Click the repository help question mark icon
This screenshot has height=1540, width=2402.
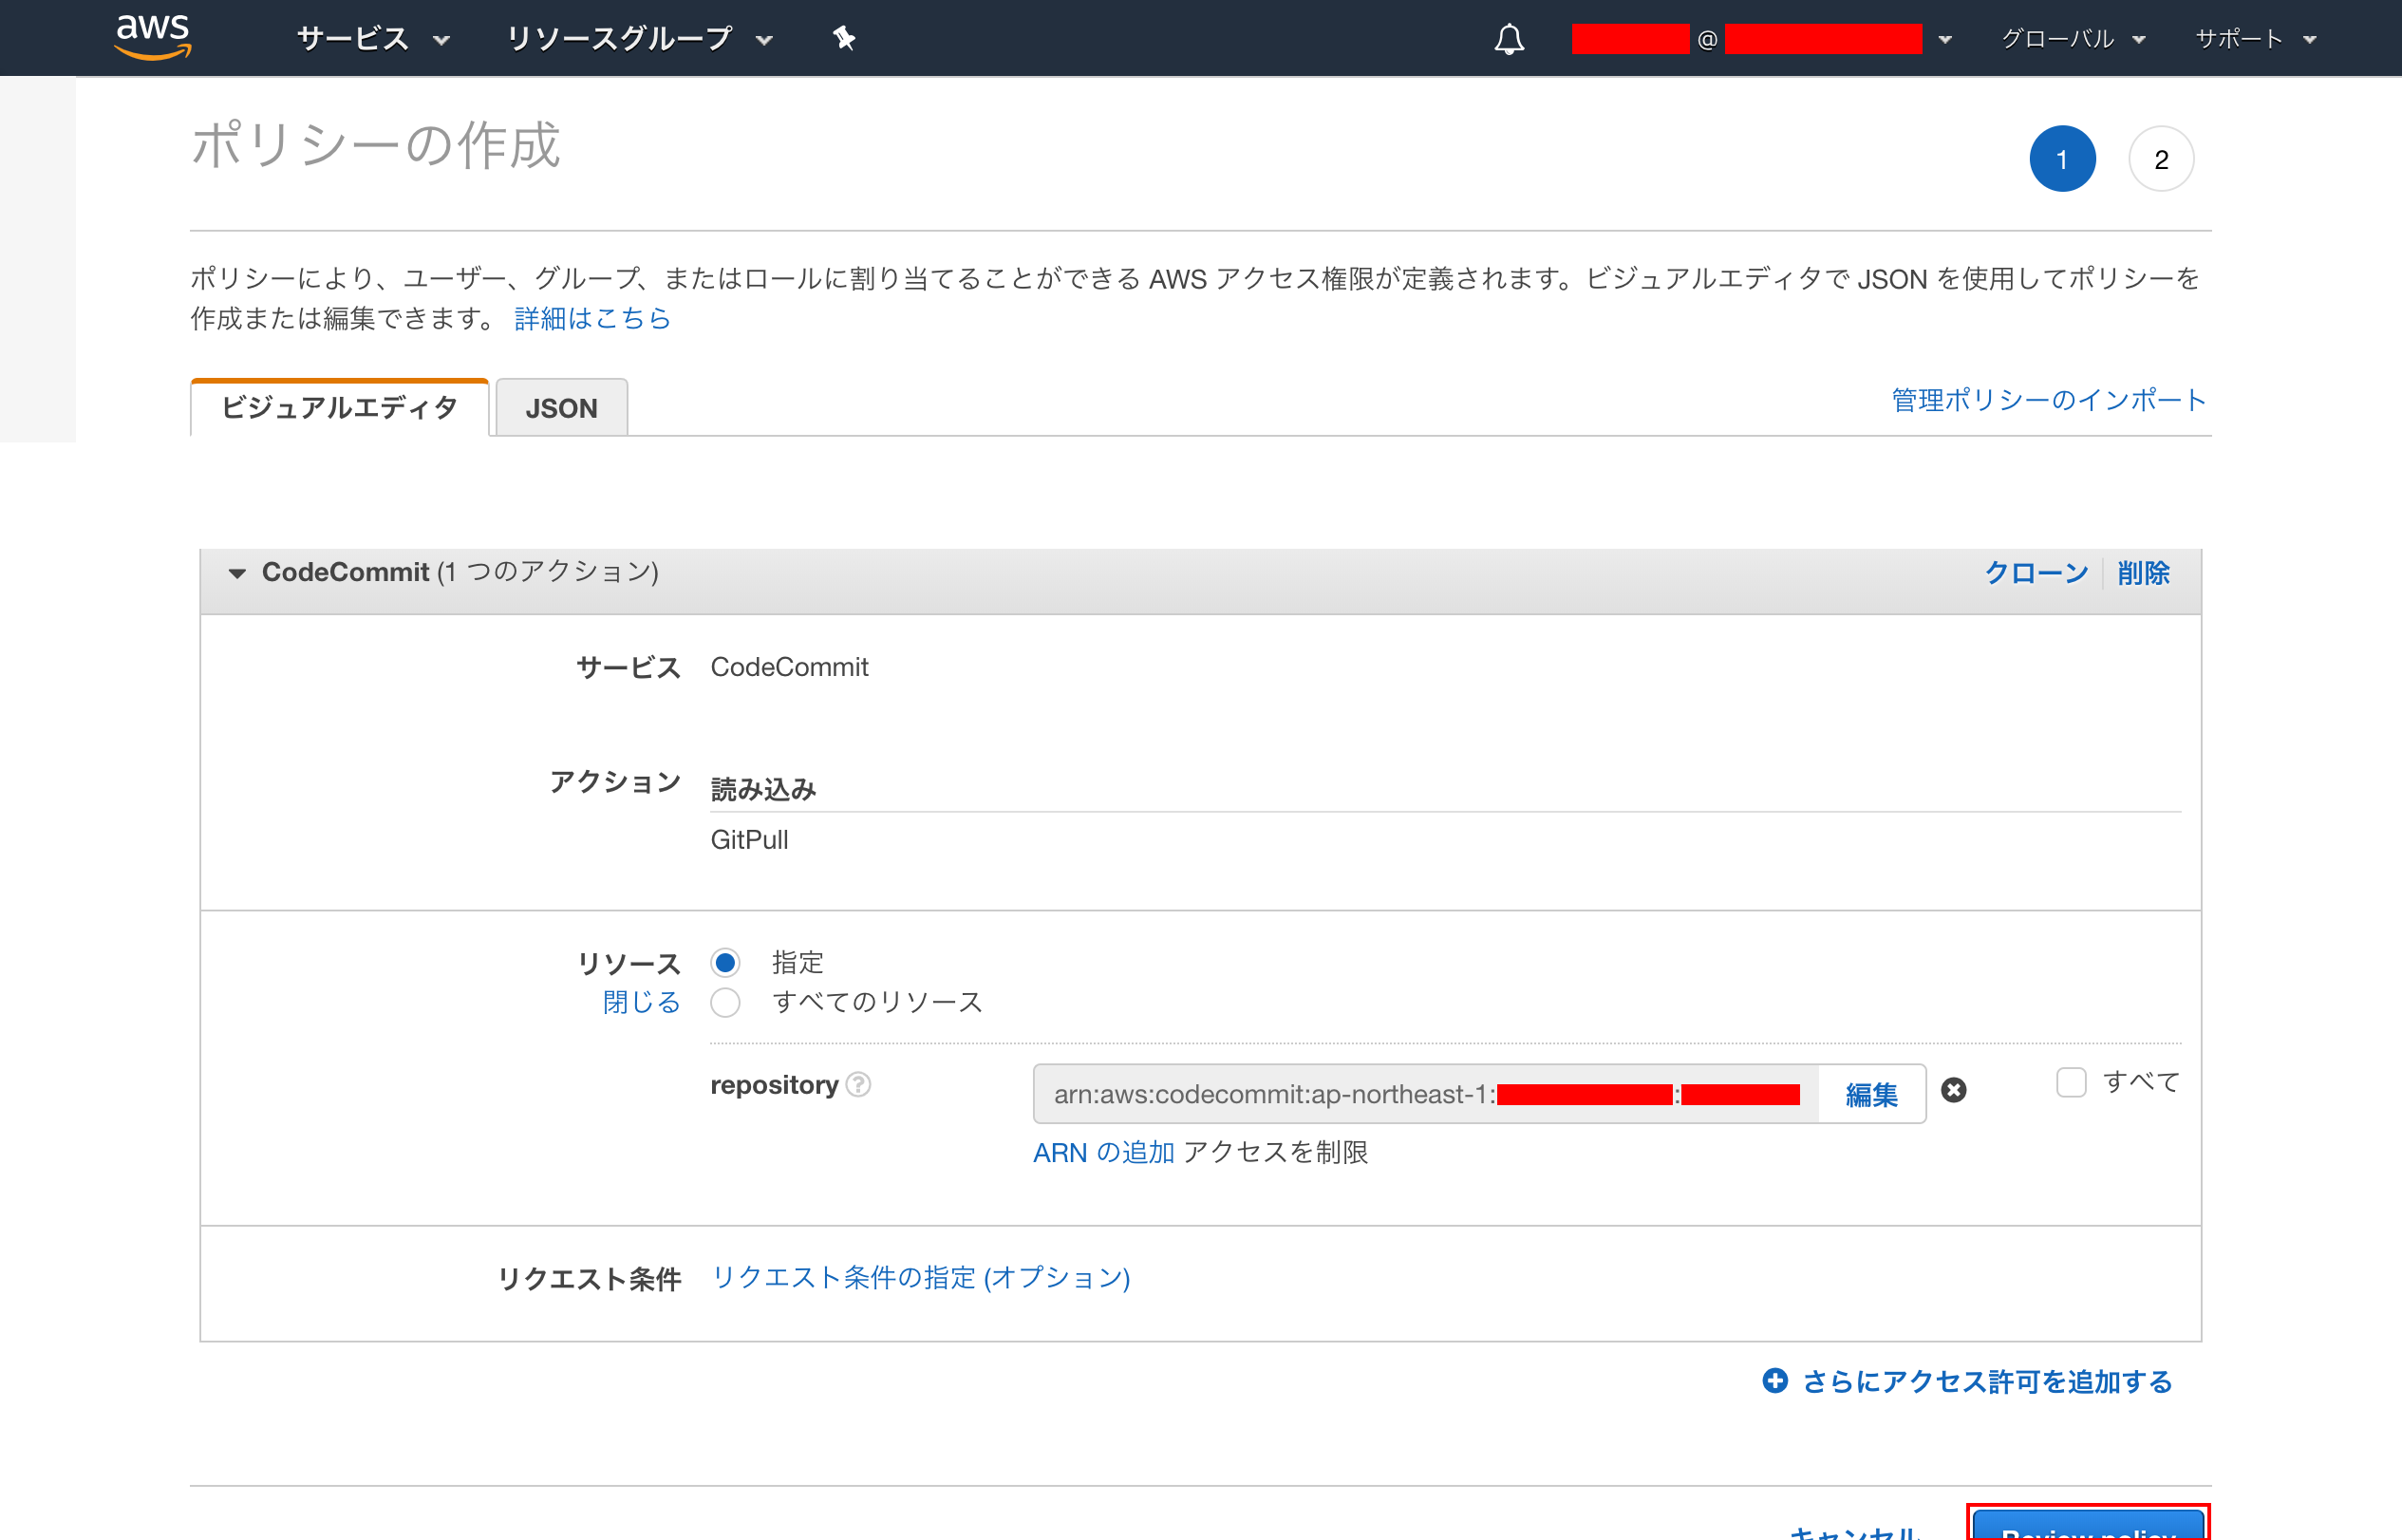click(858, 1085)
